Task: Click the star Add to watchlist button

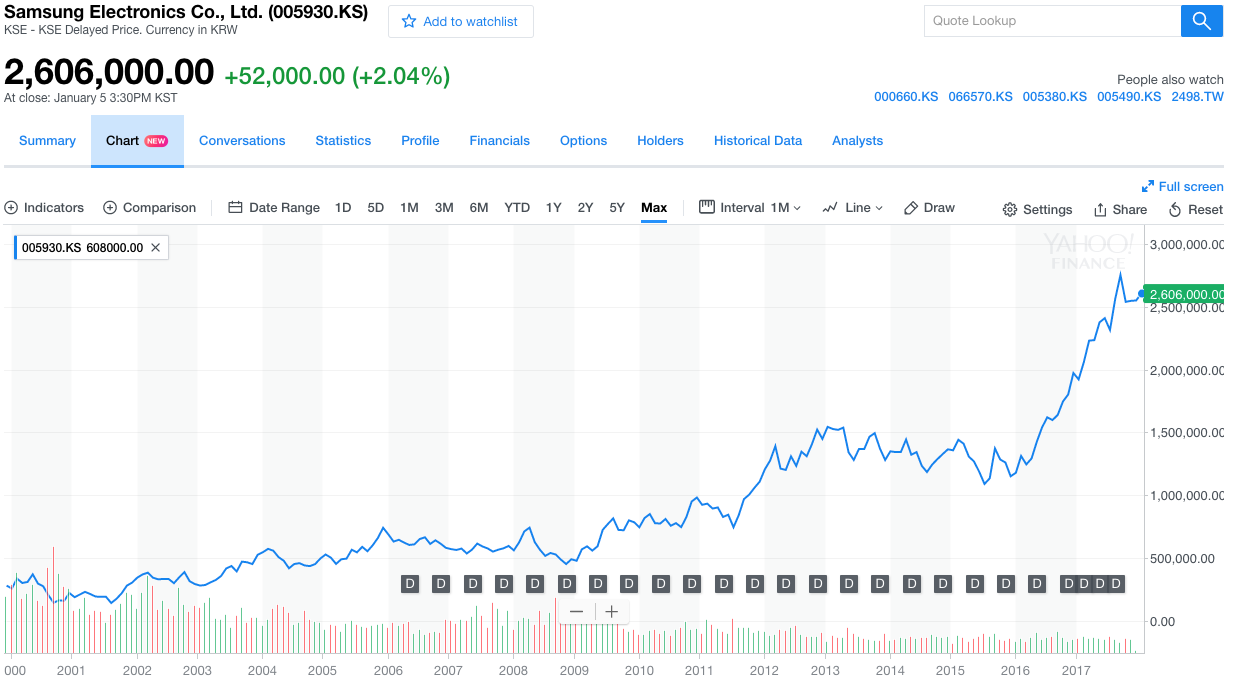Action: 460,21
